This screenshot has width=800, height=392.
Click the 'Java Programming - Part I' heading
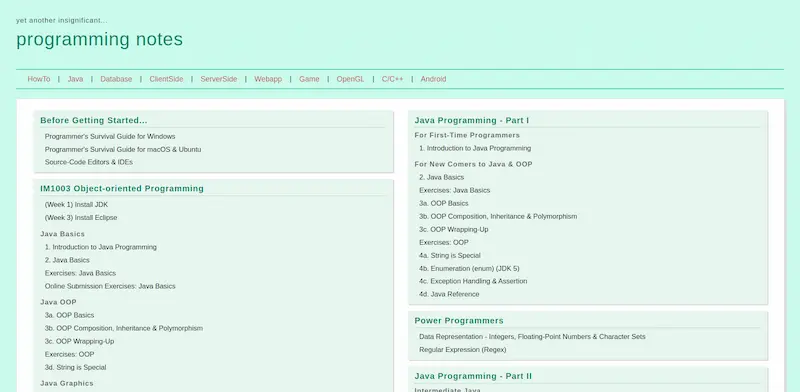[471, 120]
